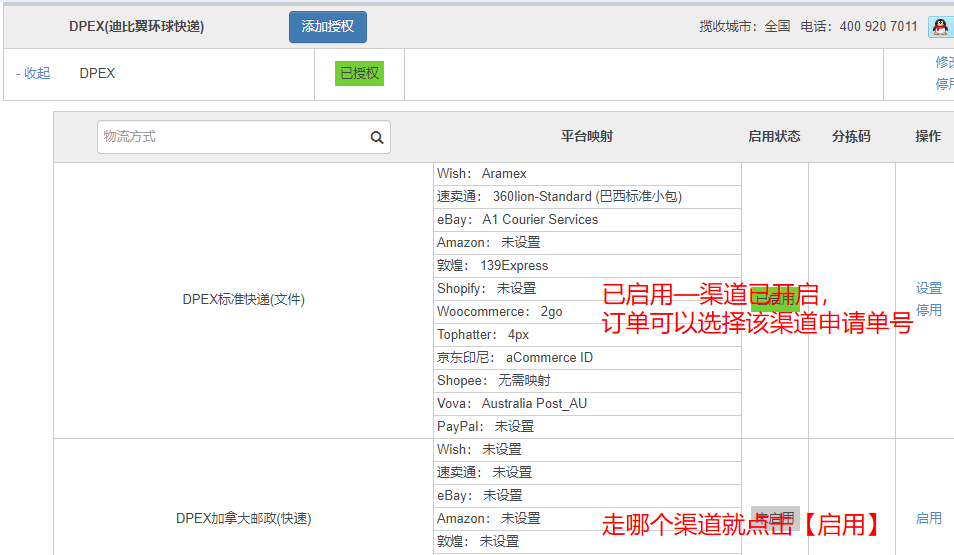The width and height of the screenshot is (954, 555).
Task: Click Vova: Australia Post_AU mapping row
Action: point(587,404)
